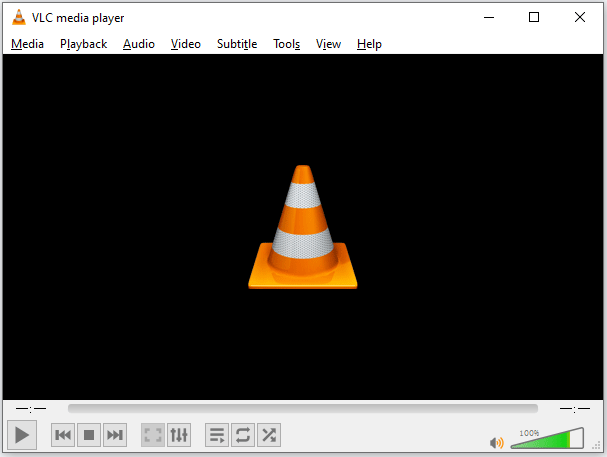This screenshot has width=607, height=457.
Task: Adjust the volume slider at 100%
Action: point(547,438)
